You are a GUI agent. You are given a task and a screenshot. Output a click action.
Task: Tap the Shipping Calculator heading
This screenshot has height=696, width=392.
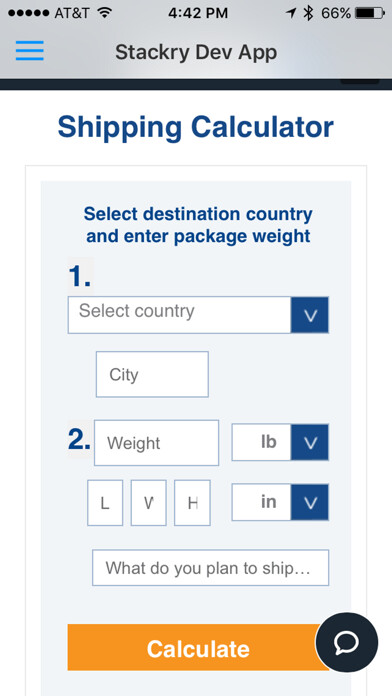196,127
